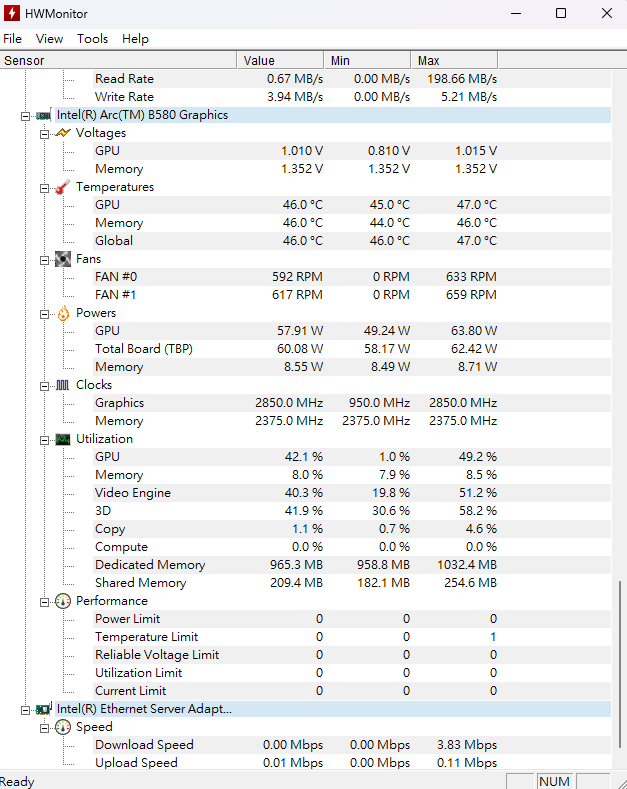Click the Clocks waveform icon
627x789 pixels.
[x=63, y=385]
